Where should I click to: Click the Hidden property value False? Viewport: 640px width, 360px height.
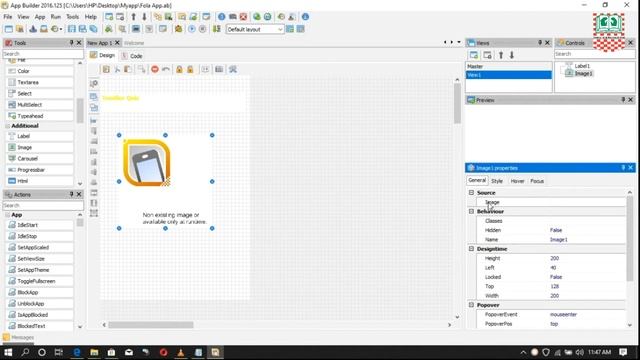(x=556, y=230)
